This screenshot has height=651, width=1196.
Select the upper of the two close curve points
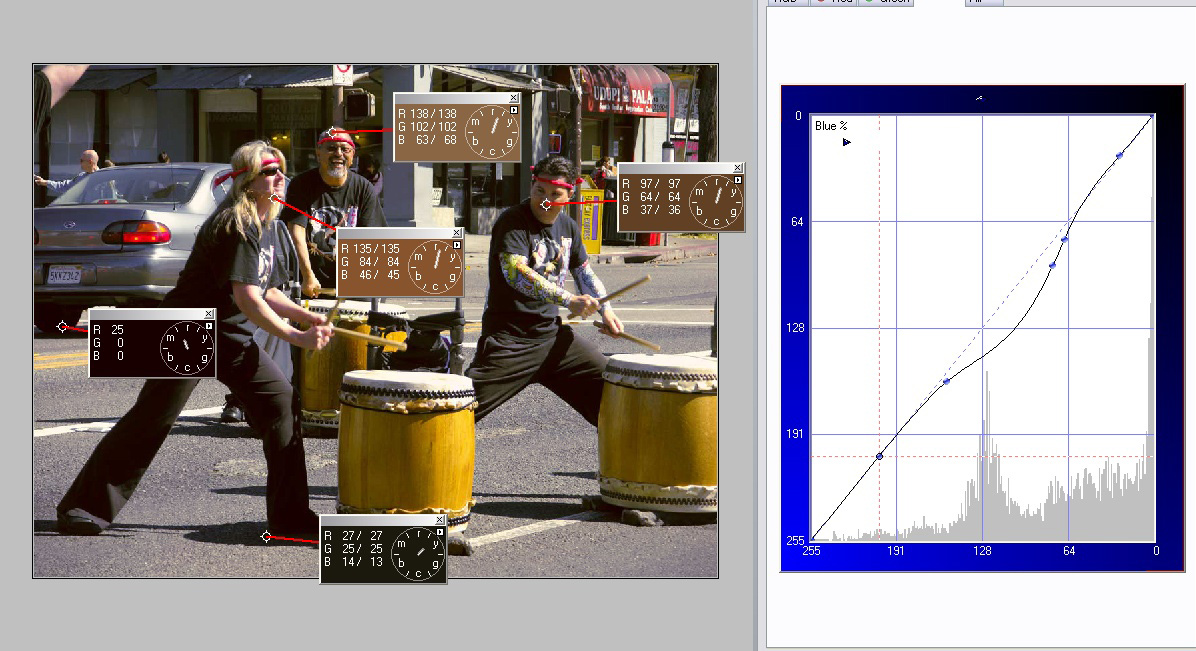click(x=1065, y=240)
